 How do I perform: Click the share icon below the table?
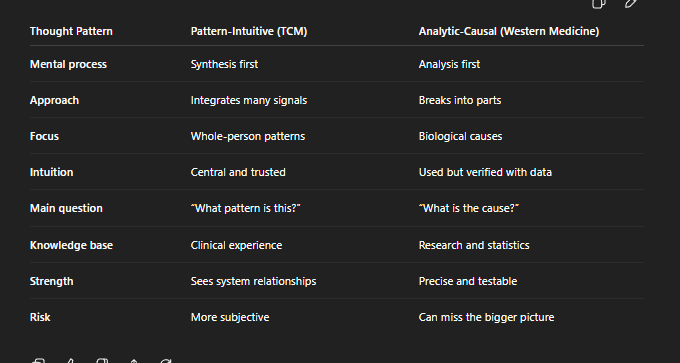pos(134,360)
